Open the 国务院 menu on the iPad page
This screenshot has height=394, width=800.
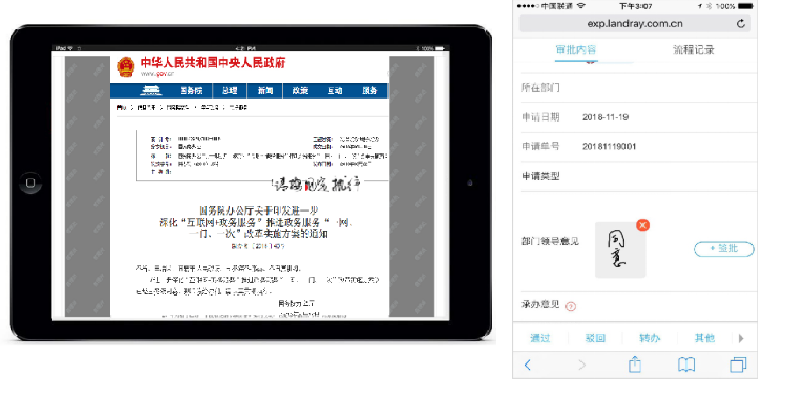tap(191, 91)
